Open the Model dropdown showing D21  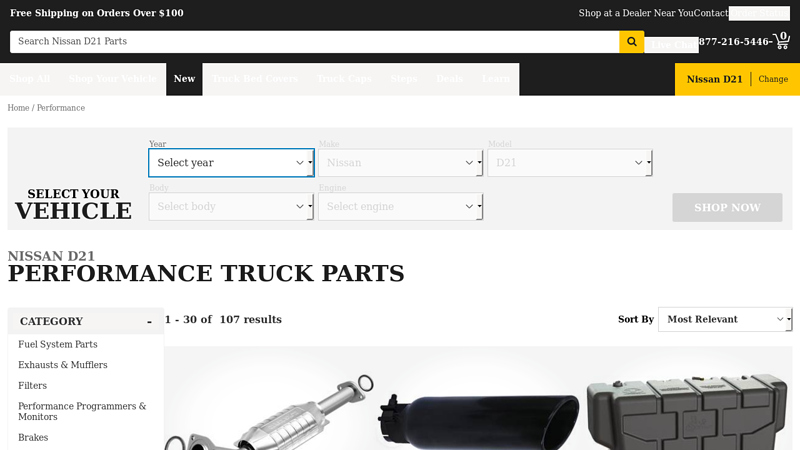(x=570, y=163)
